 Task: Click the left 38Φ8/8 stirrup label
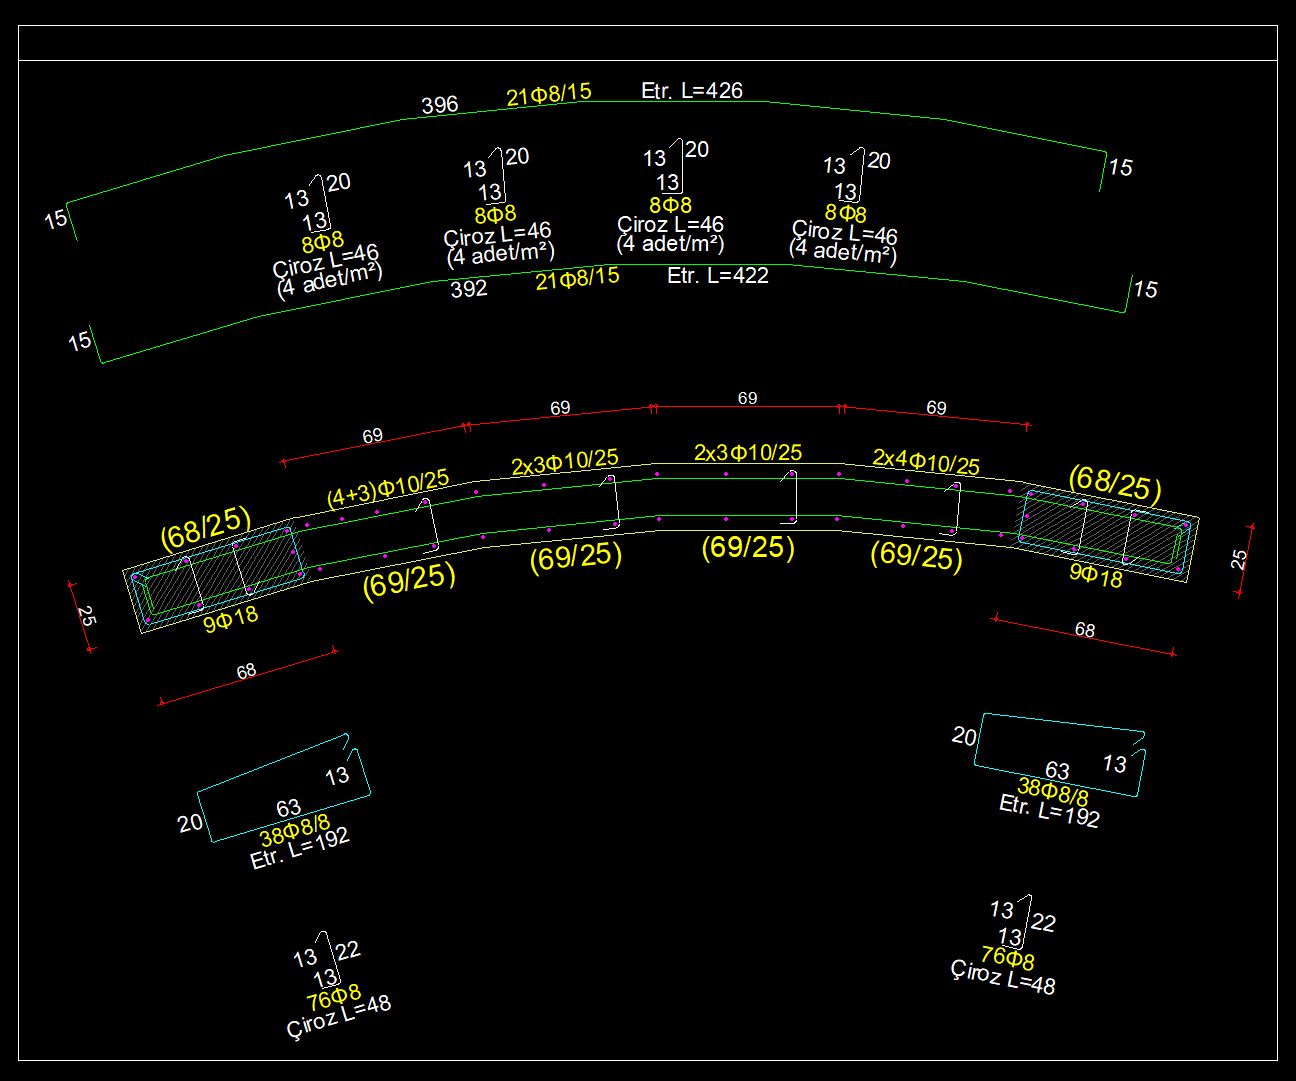(x=294, y=829)
